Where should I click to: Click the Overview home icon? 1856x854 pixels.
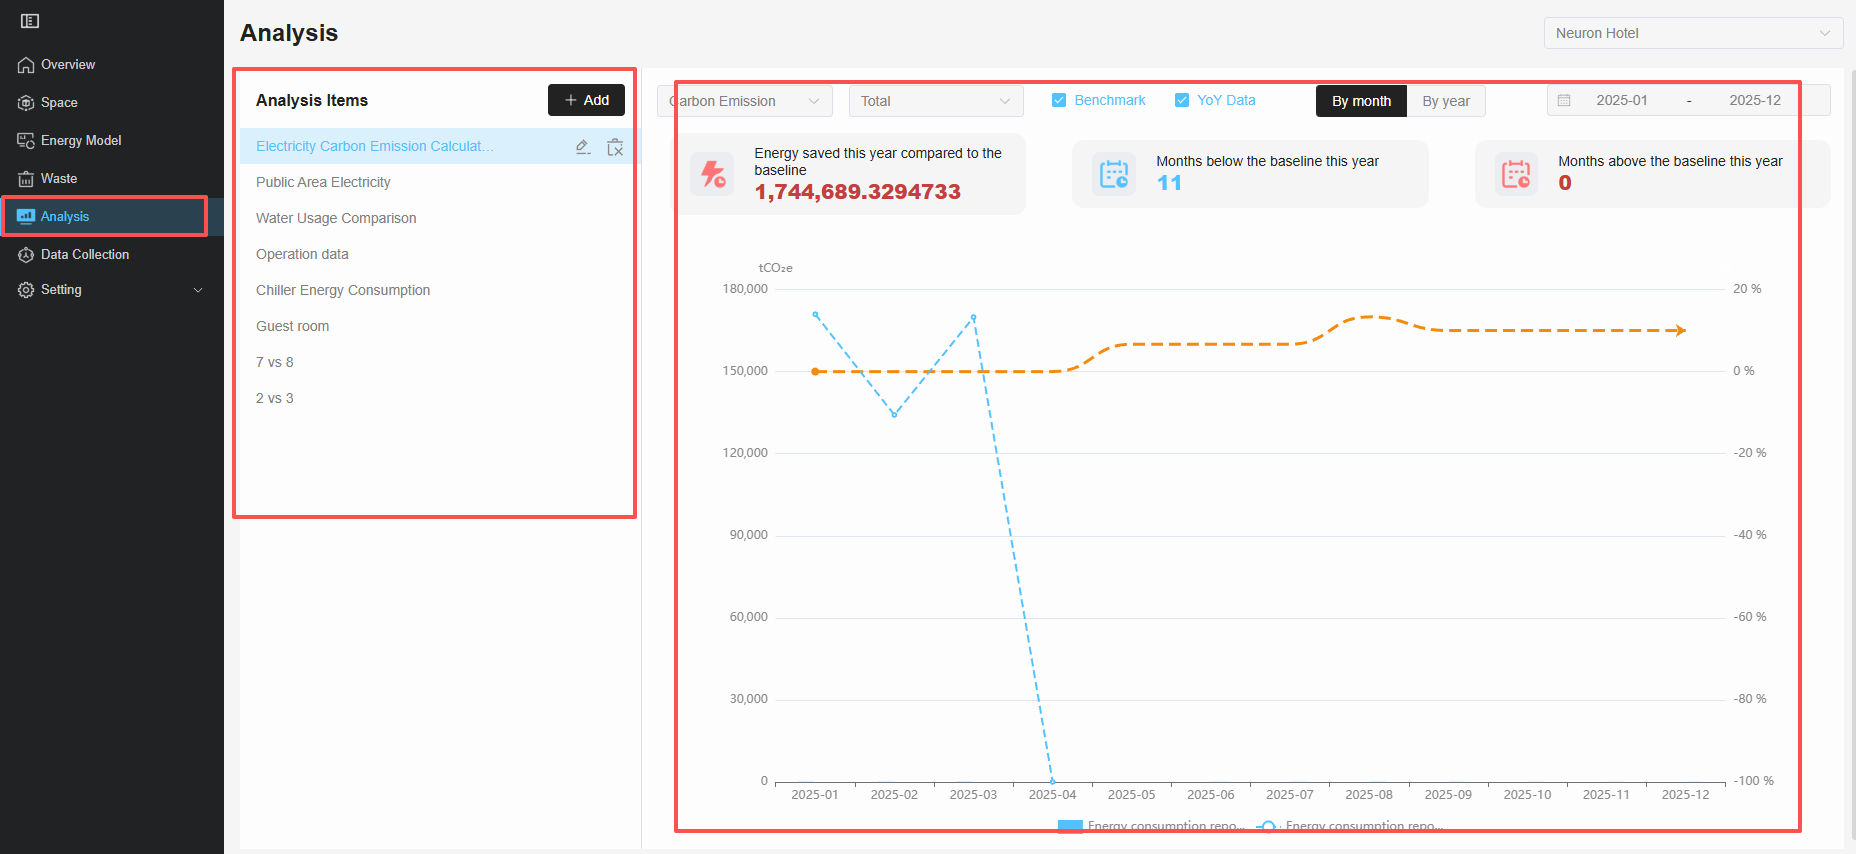pyautogui.click(x=26, y=65)
